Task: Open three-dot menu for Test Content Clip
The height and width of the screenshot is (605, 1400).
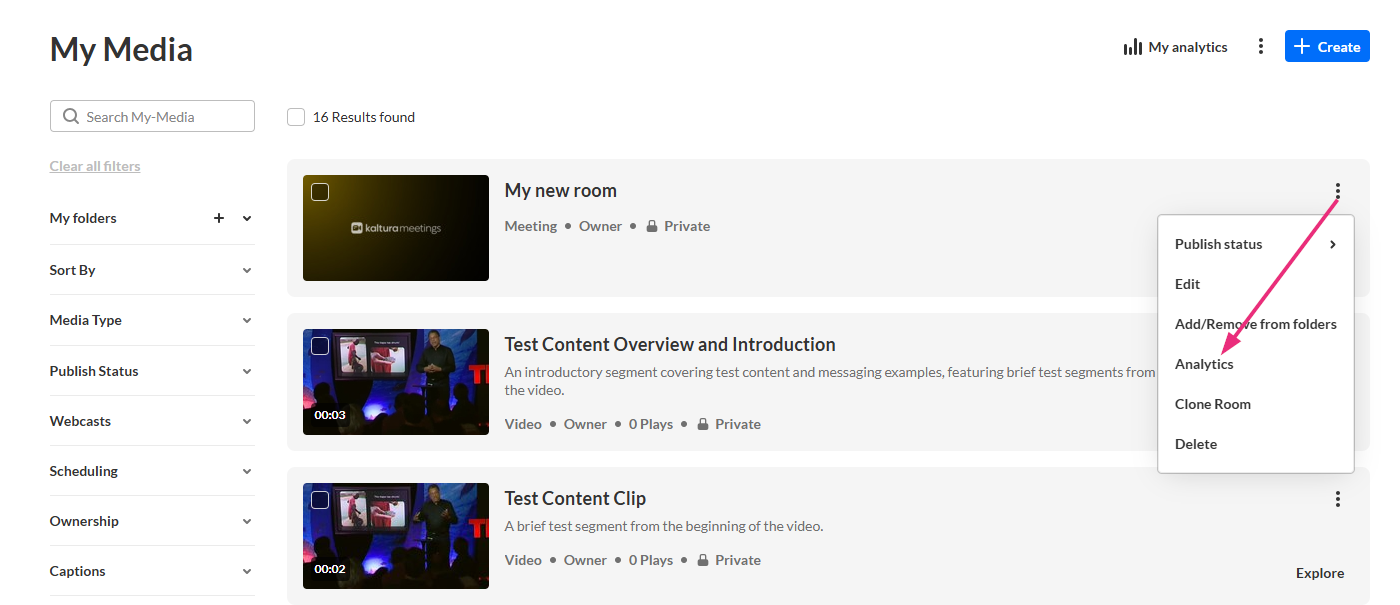Action: (1337, 499)
